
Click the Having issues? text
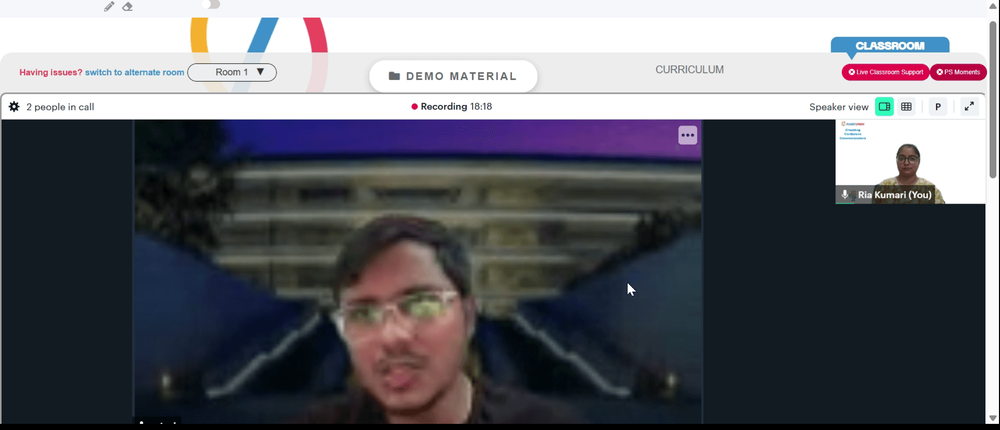(51, 72)
